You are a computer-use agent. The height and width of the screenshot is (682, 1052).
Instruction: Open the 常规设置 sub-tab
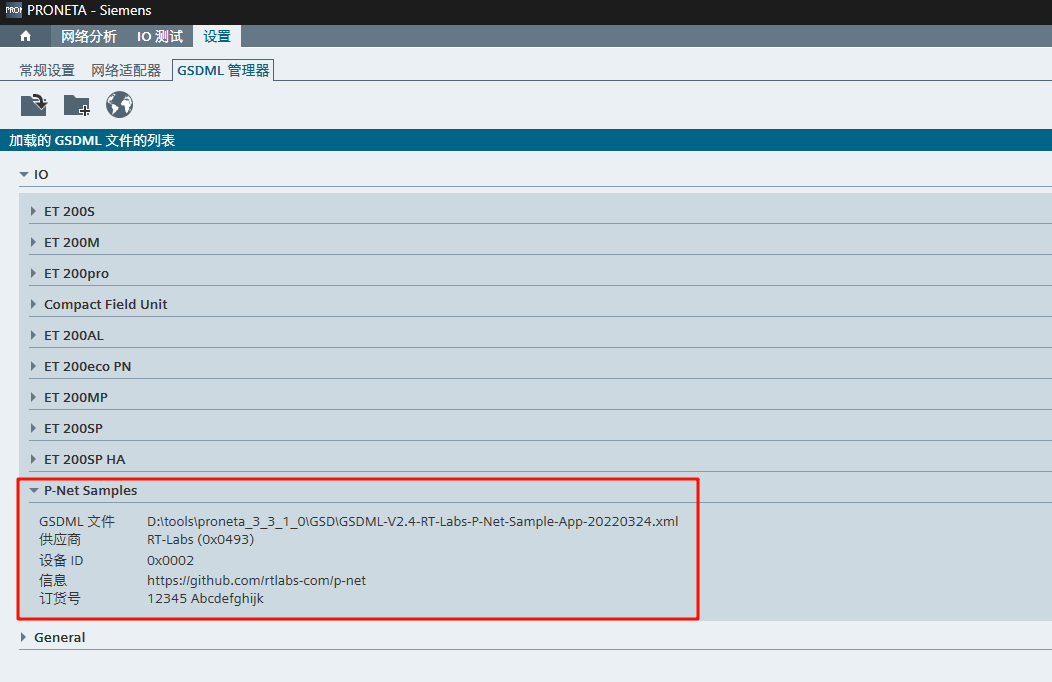click(47, 70)
